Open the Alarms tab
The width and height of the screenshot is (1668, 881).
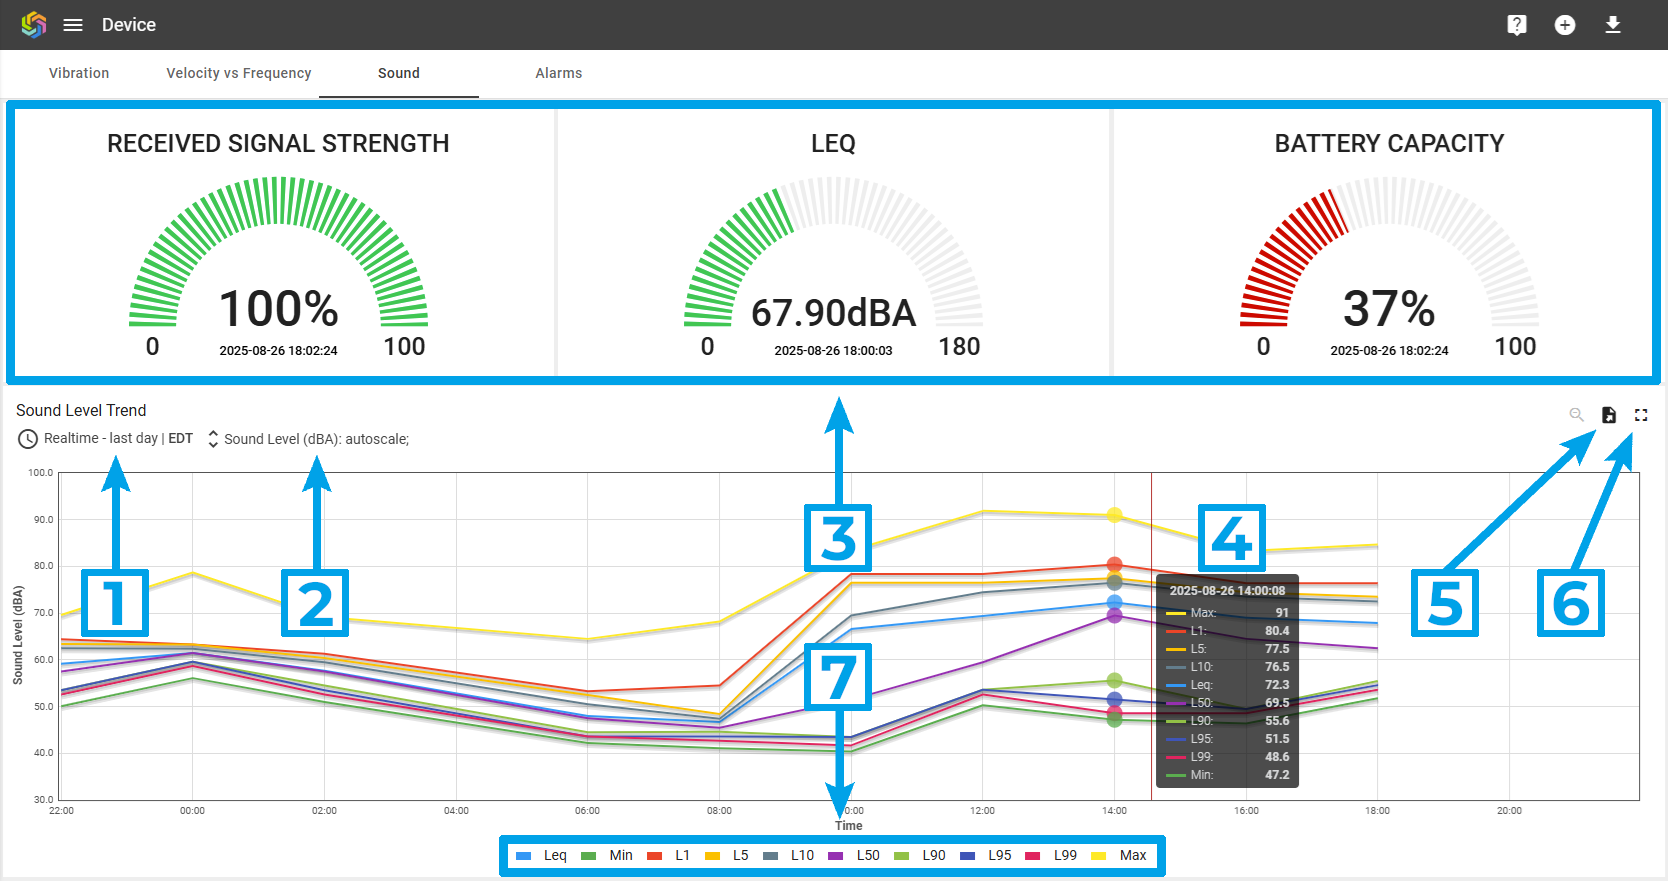[558, 73]
